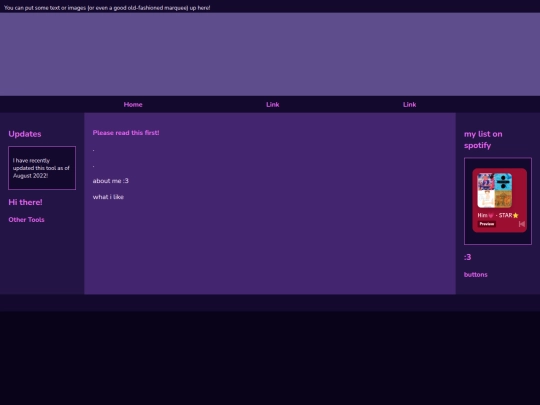The width and height of the screenshot is (540, 405).
Task: Open the last Link in the navigation bar
Action: click(x=409, y=105)
